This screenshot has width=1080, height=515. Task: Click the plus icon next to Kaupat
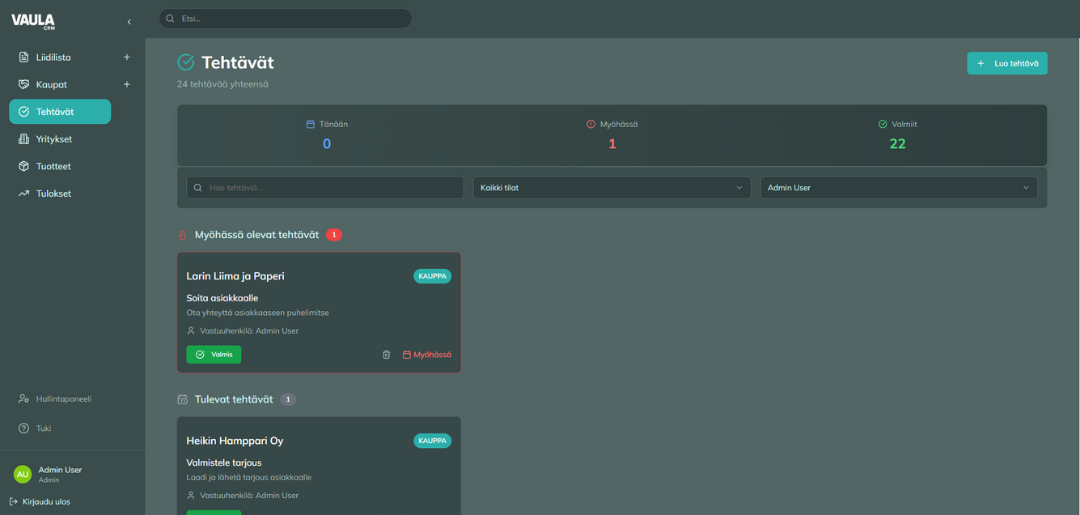pyautogui.click(x=127, y=84)
